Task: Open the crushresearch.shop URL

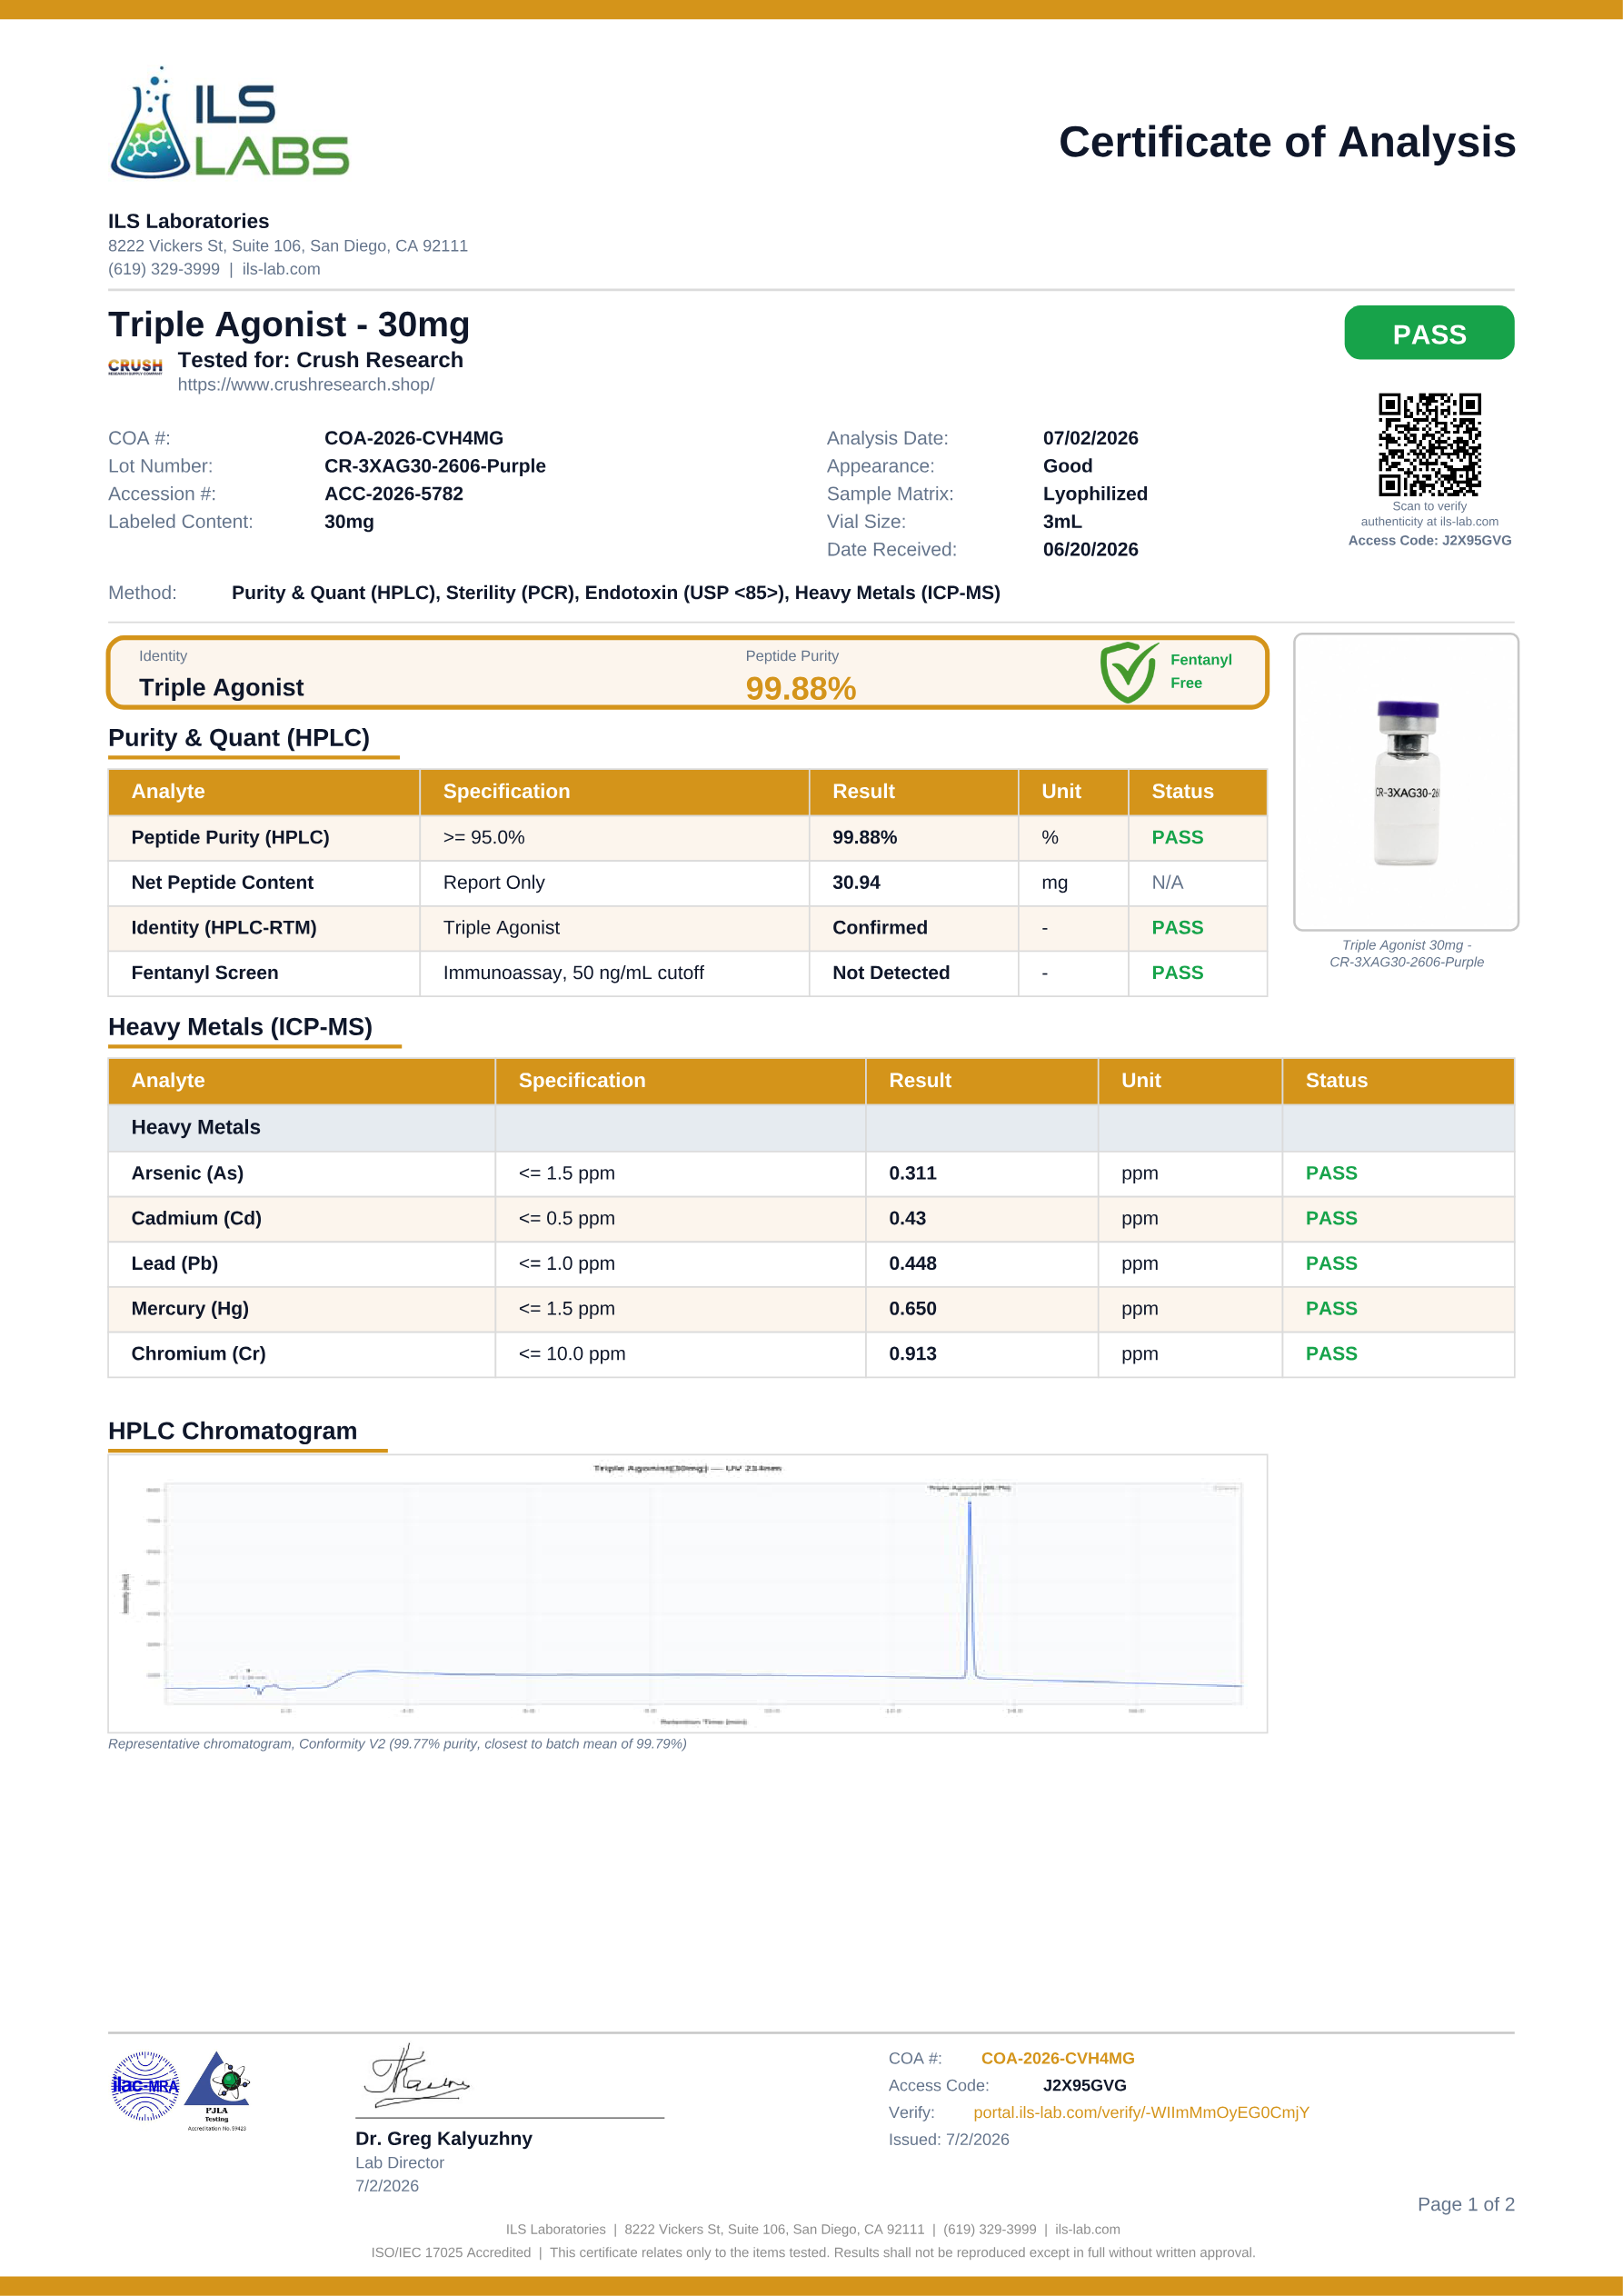Action: tap(306, 385)
